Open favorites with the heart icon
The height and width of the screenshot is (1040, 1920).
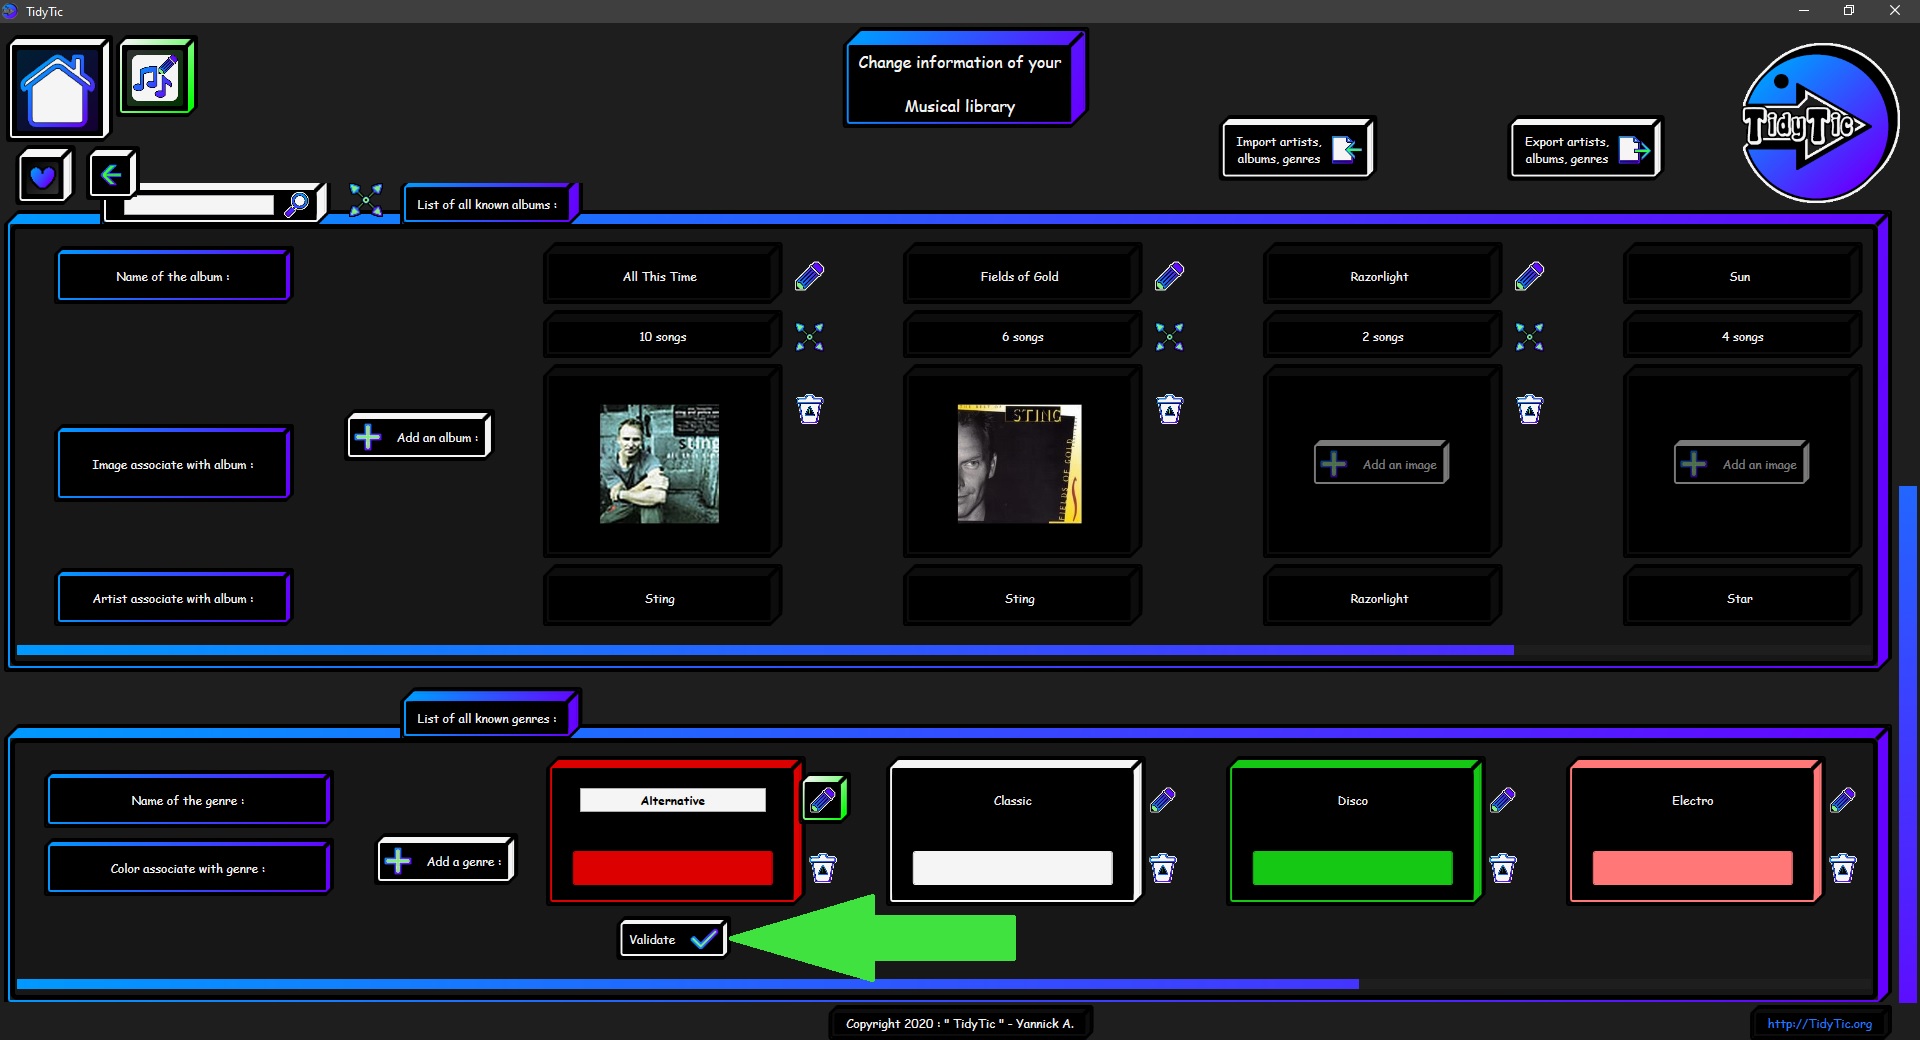[43, 176]
